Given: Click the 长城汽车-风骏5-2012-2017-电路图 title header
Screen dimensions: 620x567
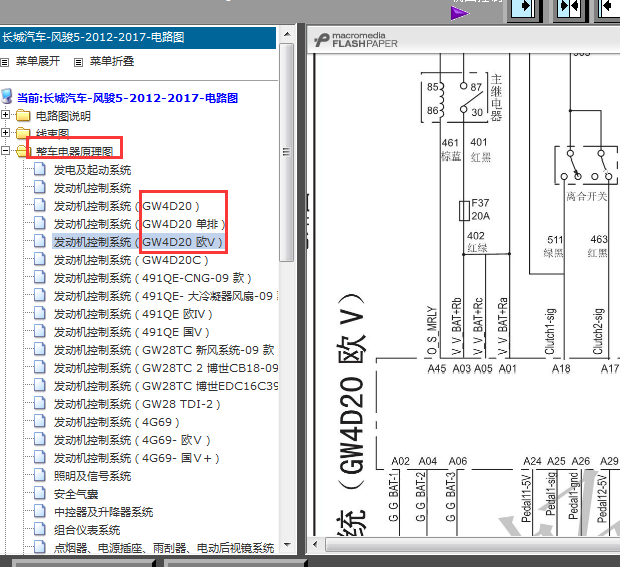Looking at the screenshot, I should coord(138,38).
